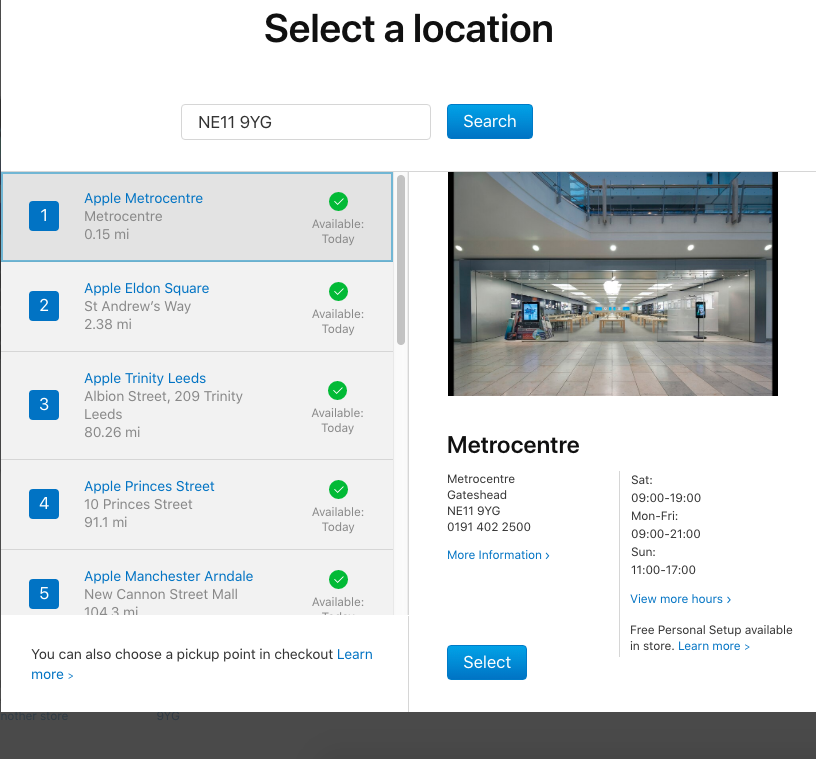Open Learn more about pickup points

point(202,664)
